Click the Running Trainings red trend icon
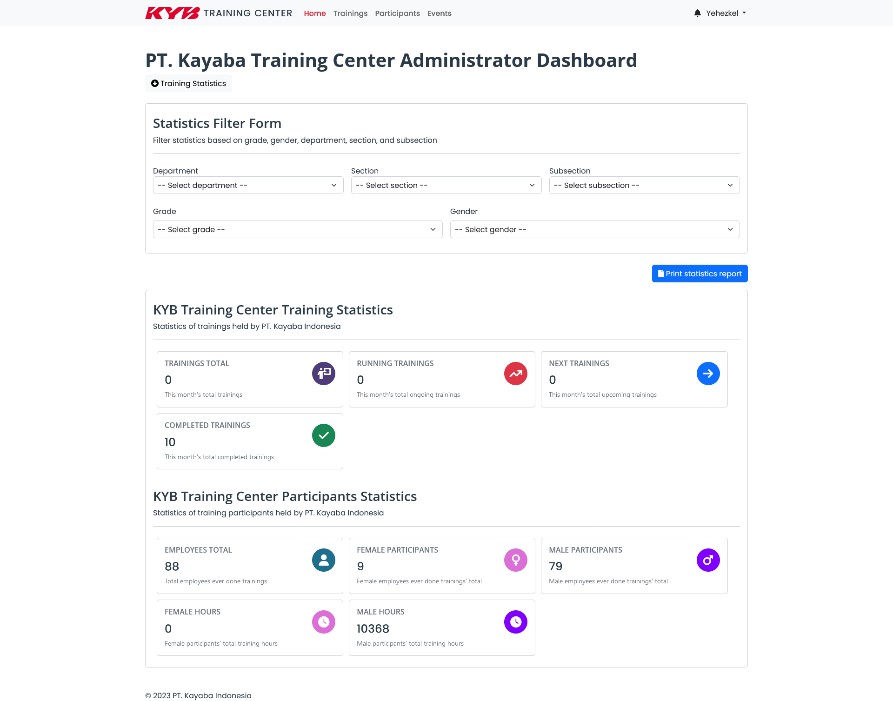The image size is (893, 701). click(x=515, y=373)
